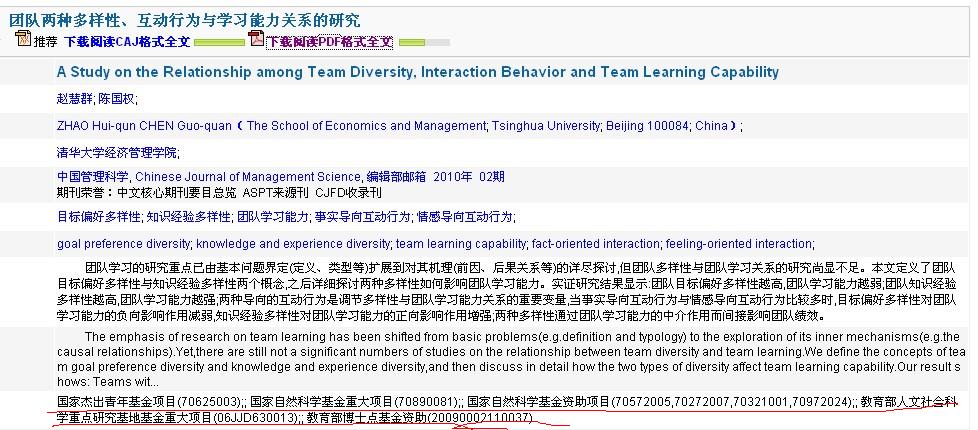Click the 编辑部邮箱 link
Image resolution: width=978 pixels, height=430 pixels.
click(396, 177)
